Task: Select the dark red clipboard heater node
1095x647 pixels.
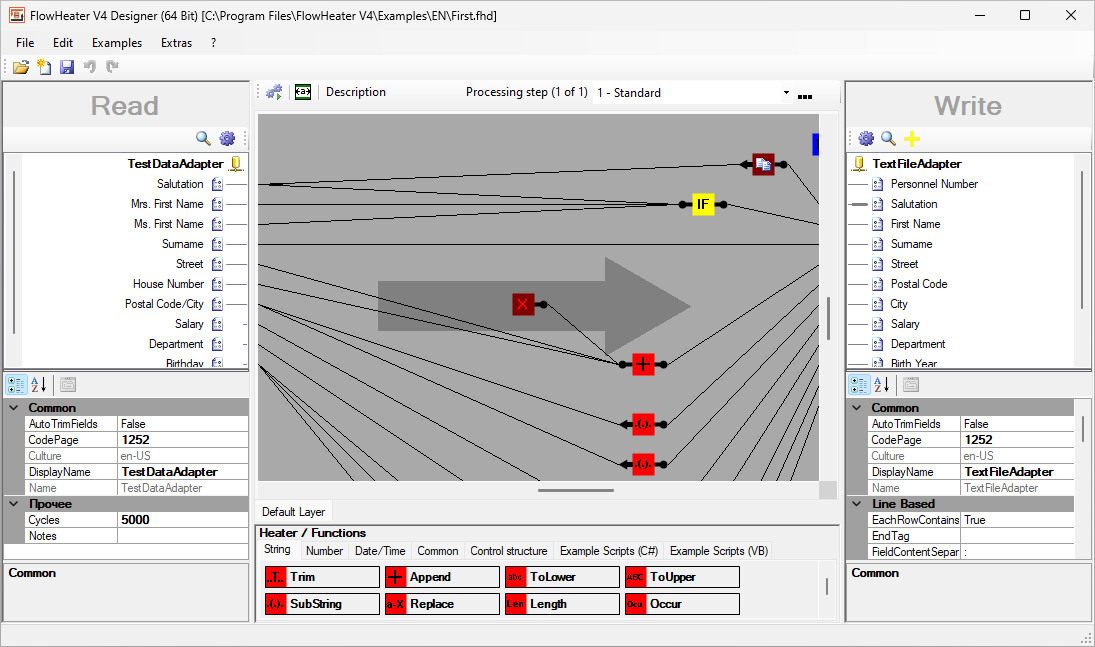Action: click(x=763, y=165)
